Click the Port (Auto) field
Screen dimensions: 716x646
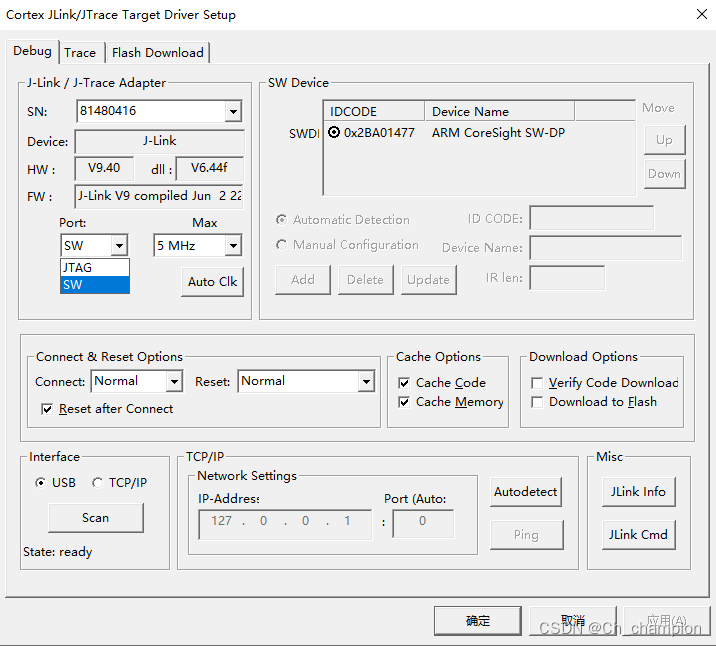(423, 524)
